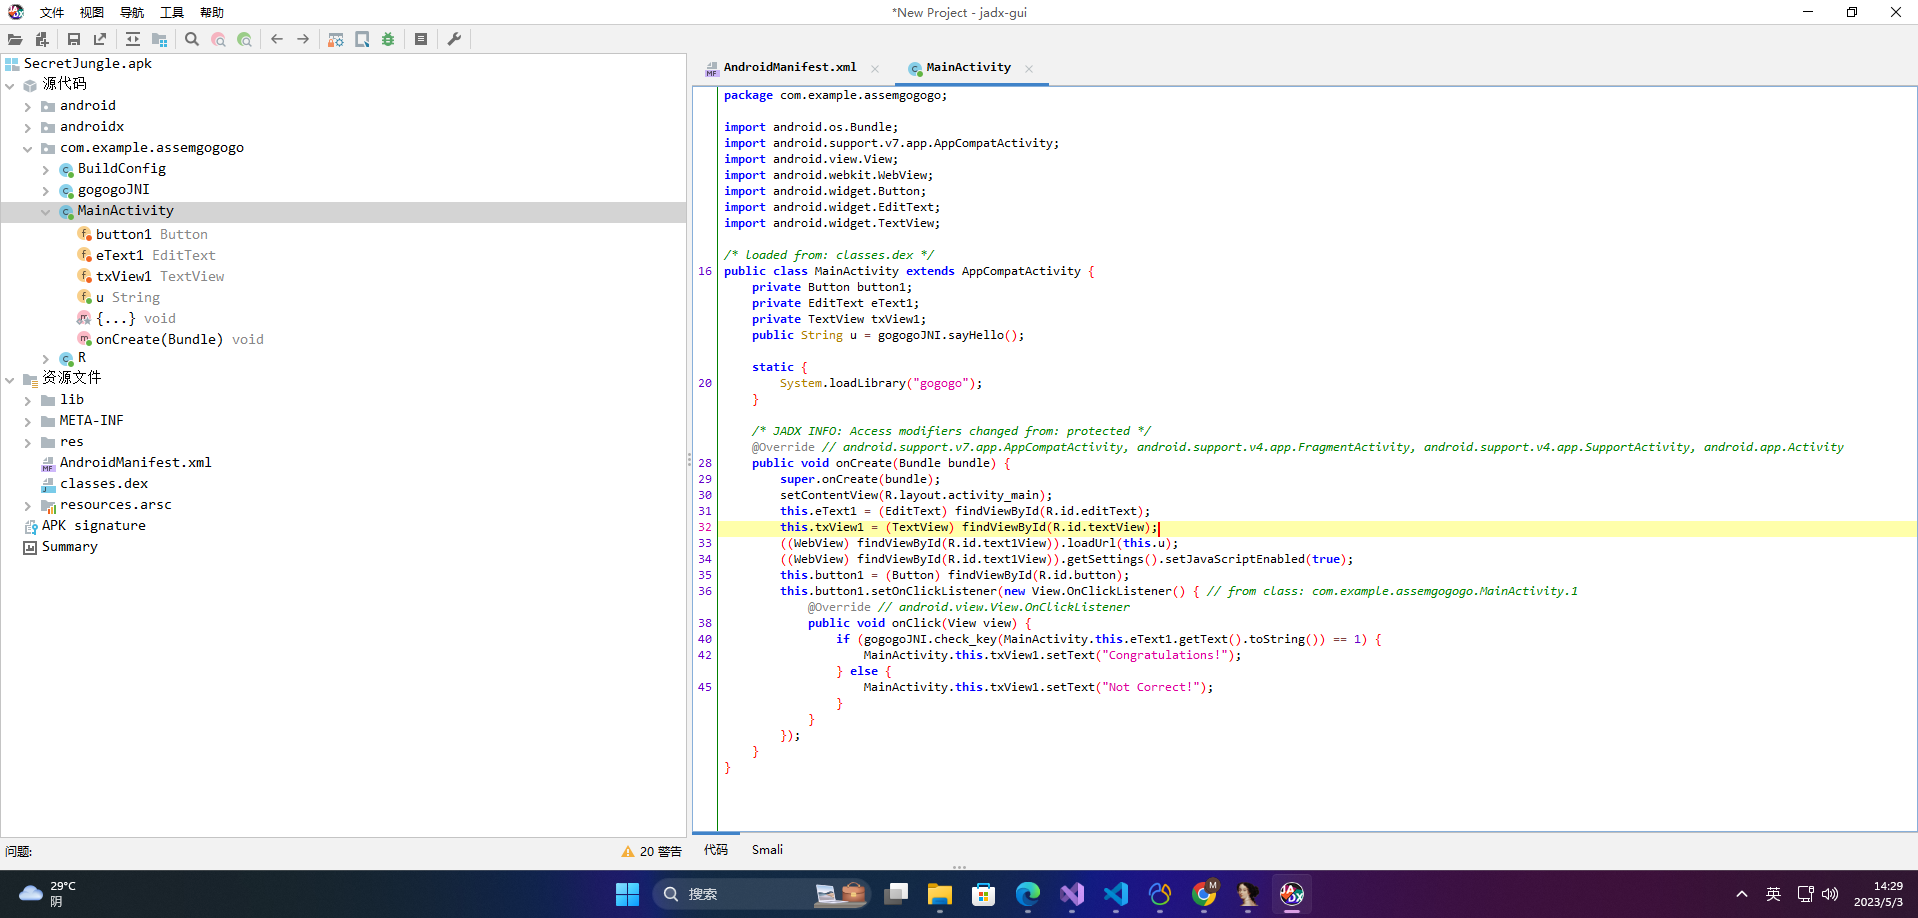
Task: Open Microsoft Edge from taskbar
Action: (1028, 894)
